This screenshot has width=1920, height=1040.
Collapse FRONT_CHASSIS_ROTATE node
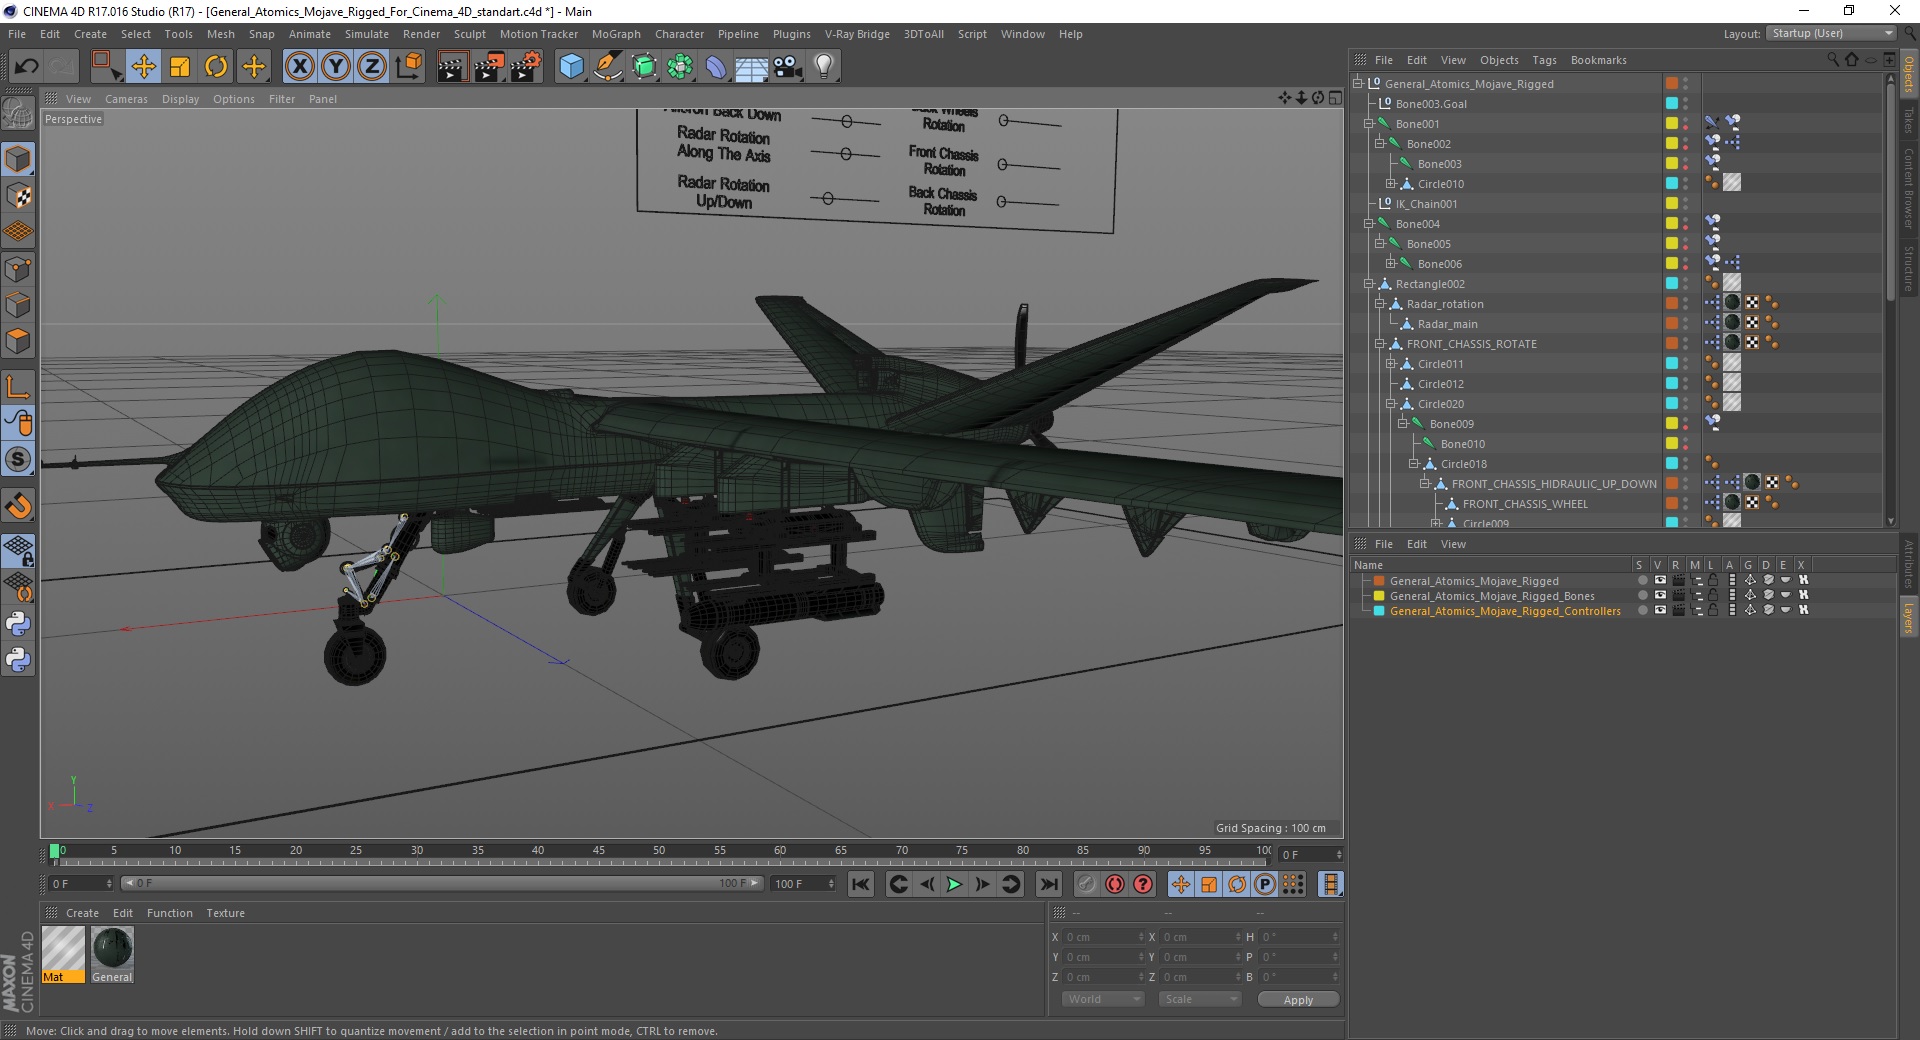pyautogui.click(x=1379, y=344)
